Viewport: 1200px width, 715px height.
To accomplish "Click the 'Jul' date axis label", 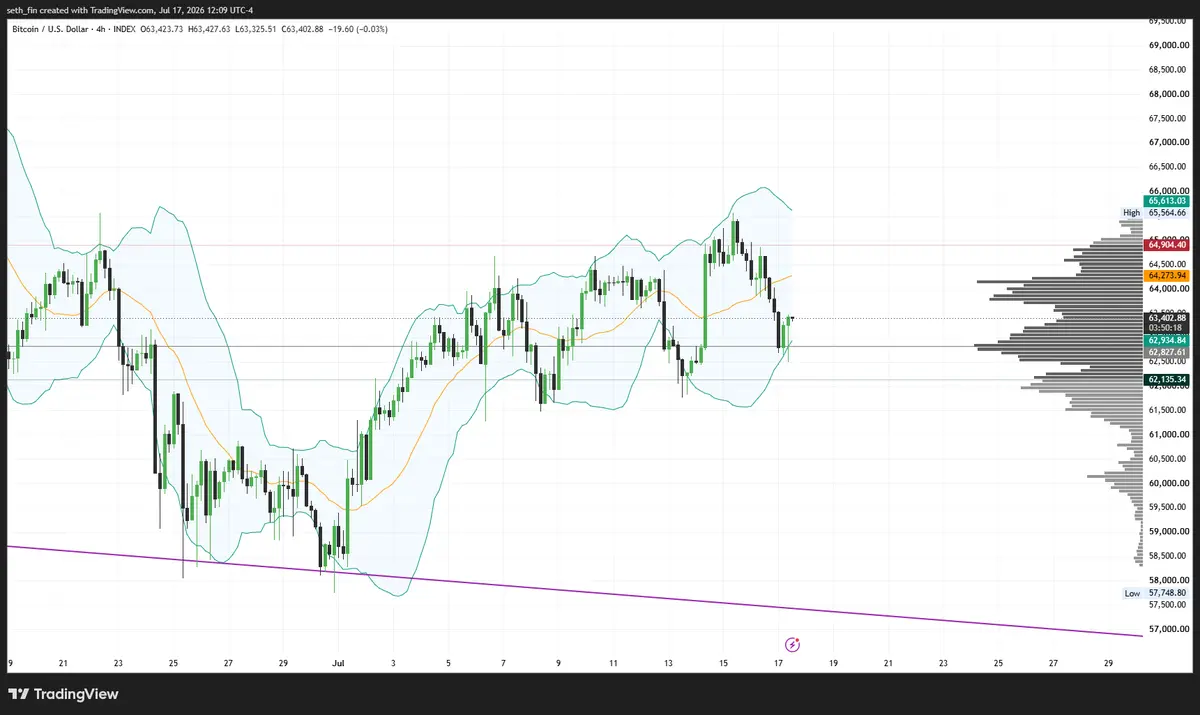I will click(337, 662).
